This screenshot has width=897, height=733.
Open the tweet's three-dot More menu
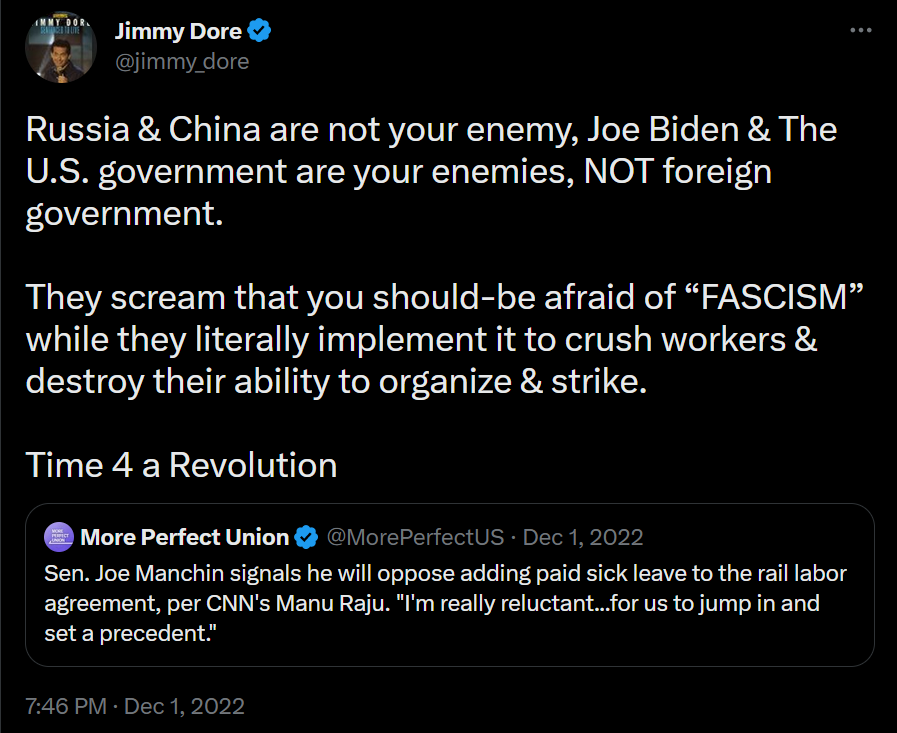click(x=860, y=31)
